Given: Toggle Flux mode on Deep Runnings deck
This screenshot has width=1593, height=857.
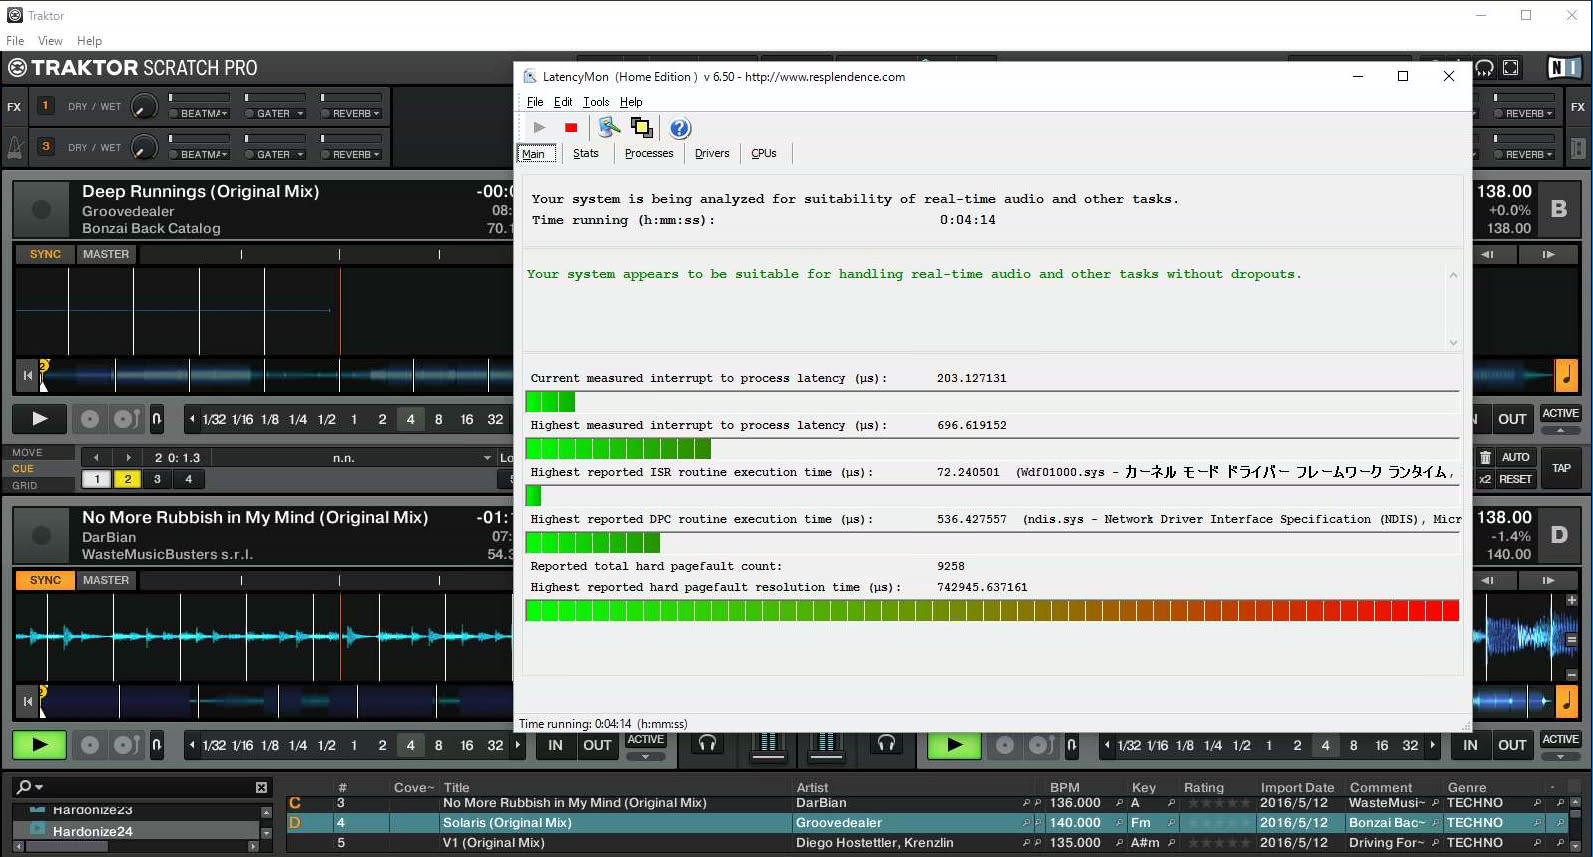Looking at the screenshot, I should point(157,419).
